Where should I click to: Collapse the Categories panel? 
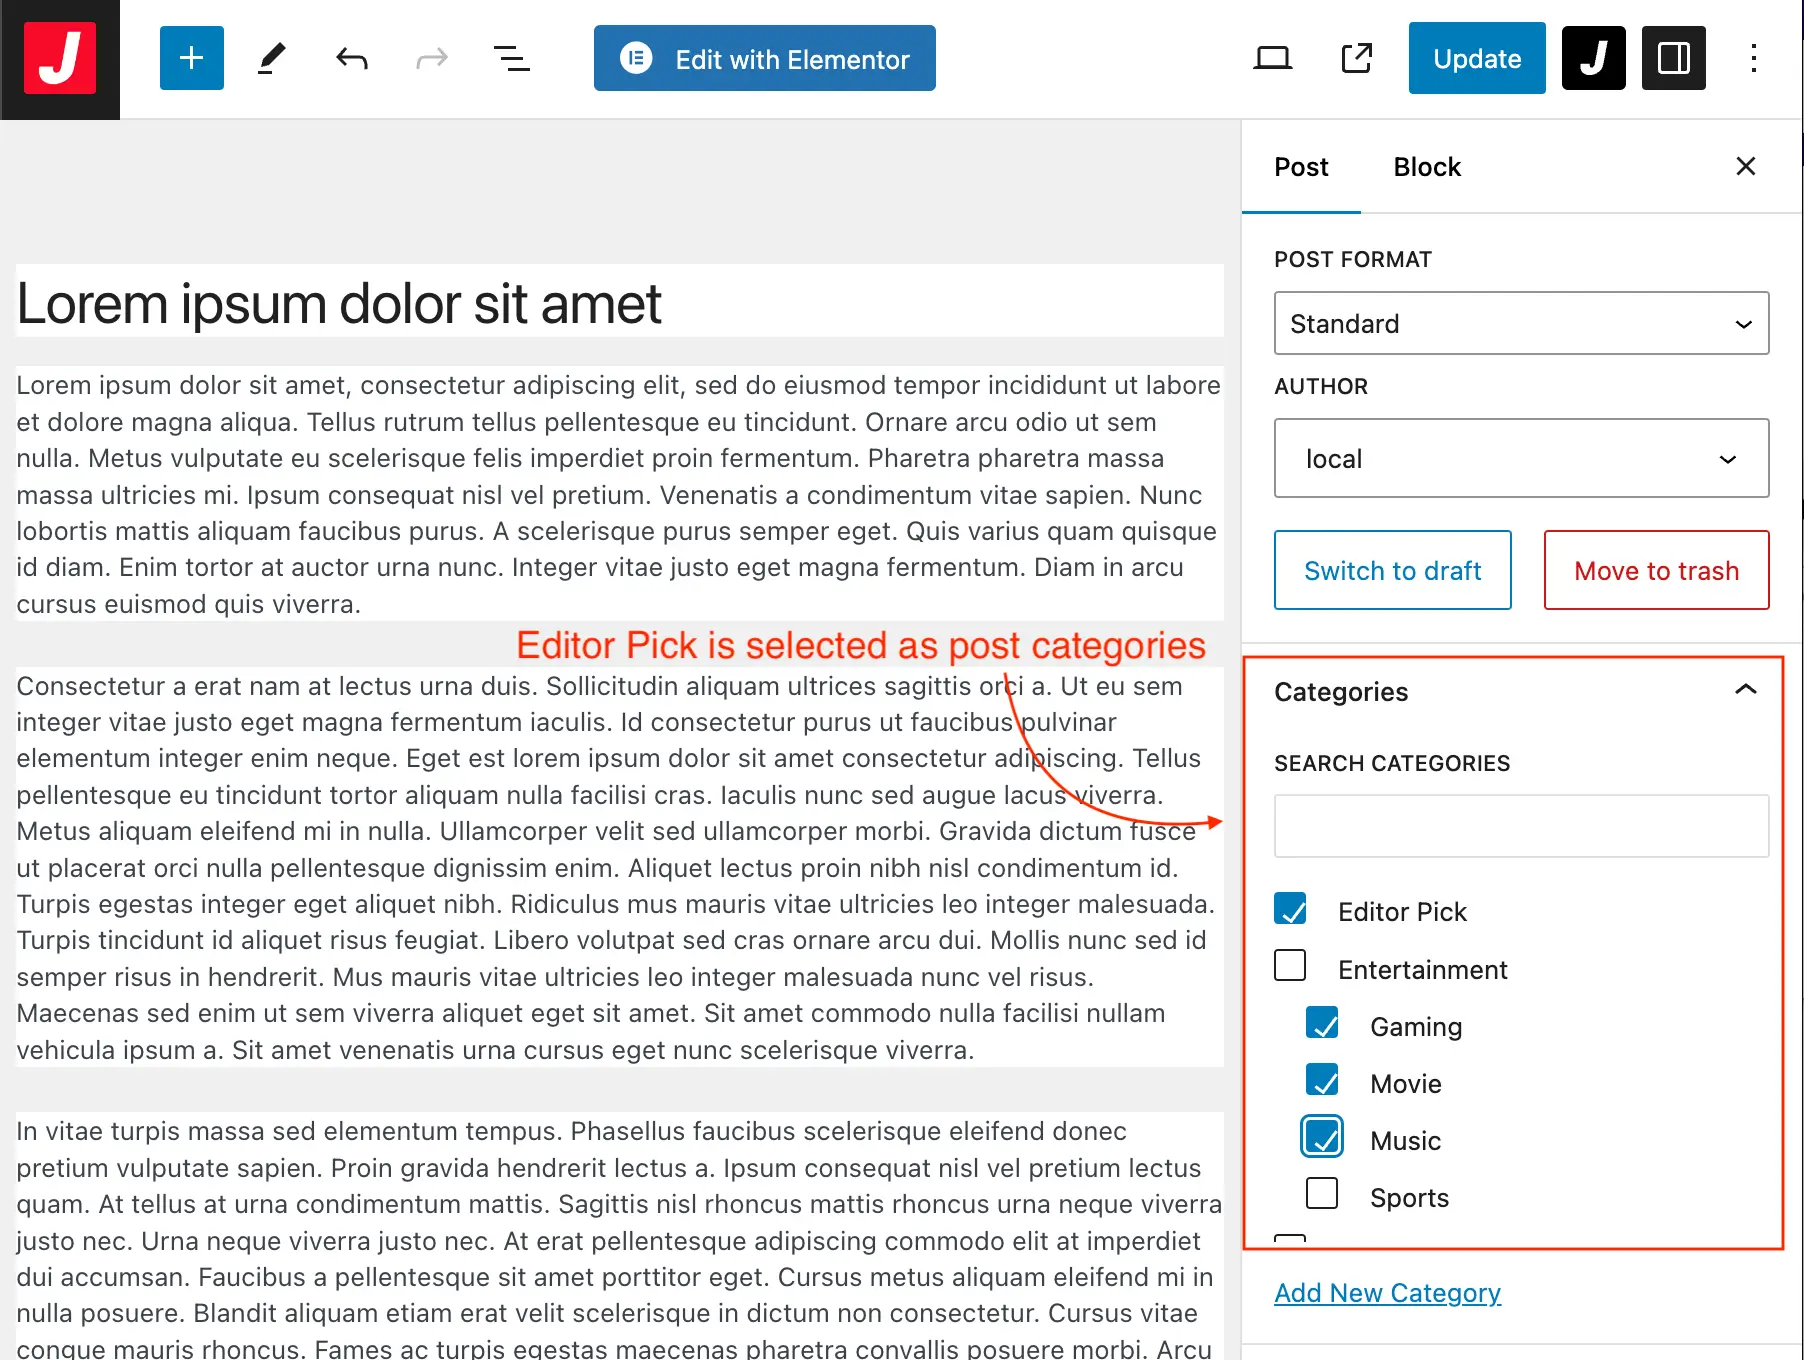(1745, 690)
